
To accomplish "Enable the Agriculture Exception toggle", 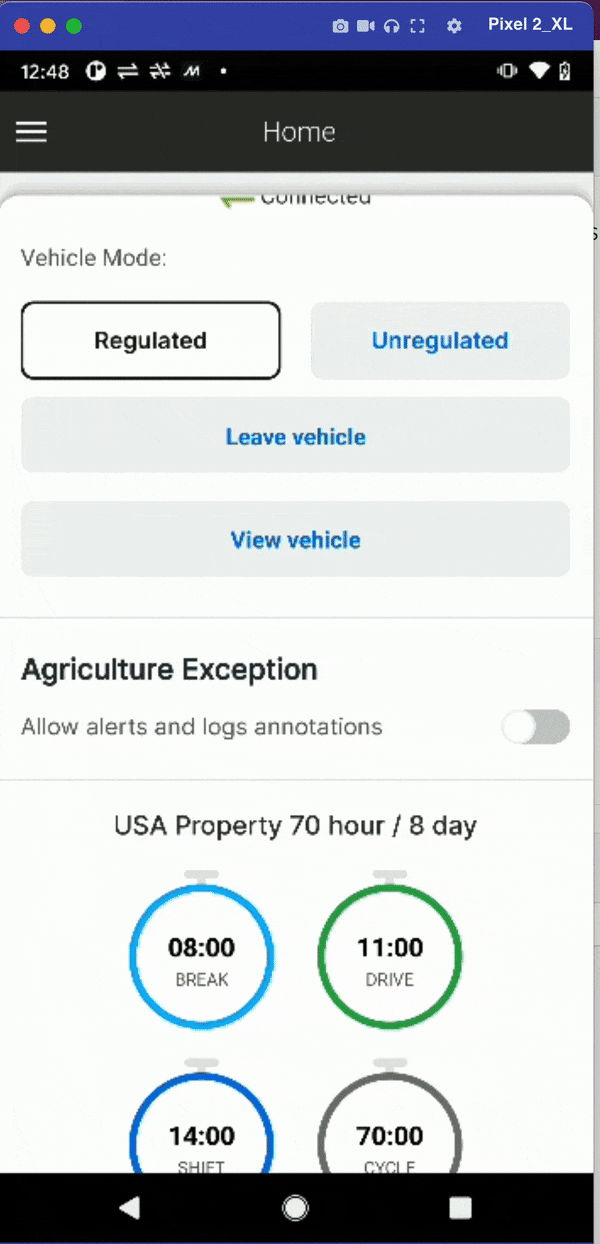I will 535,727.
